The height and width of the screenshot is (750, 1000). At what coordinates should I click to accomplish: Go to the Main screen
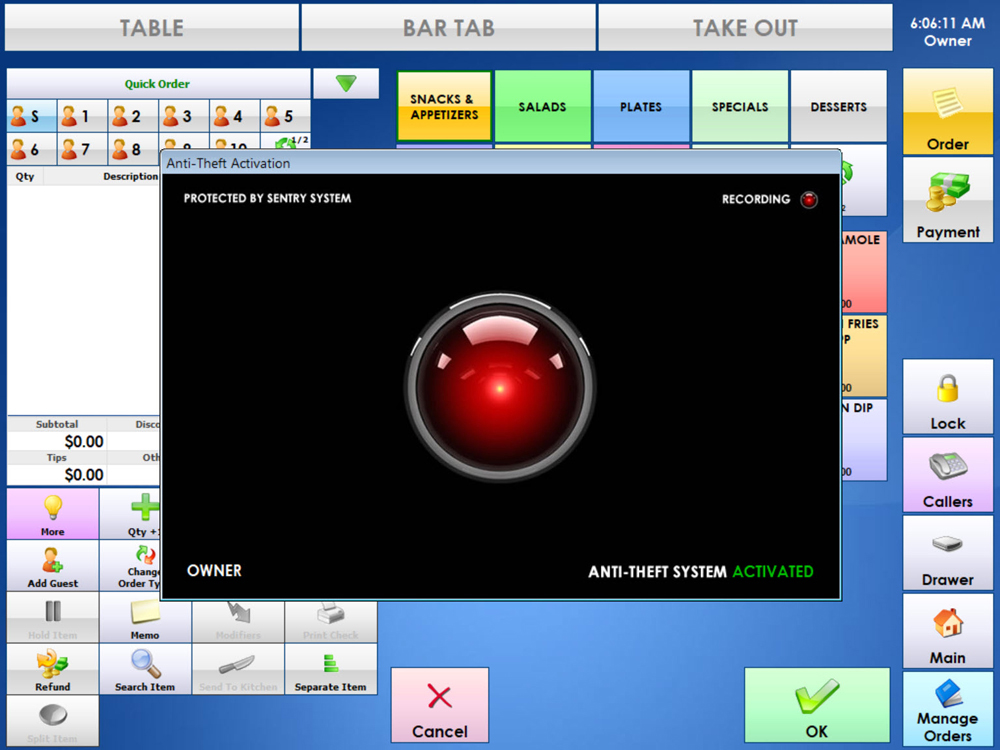948,631
